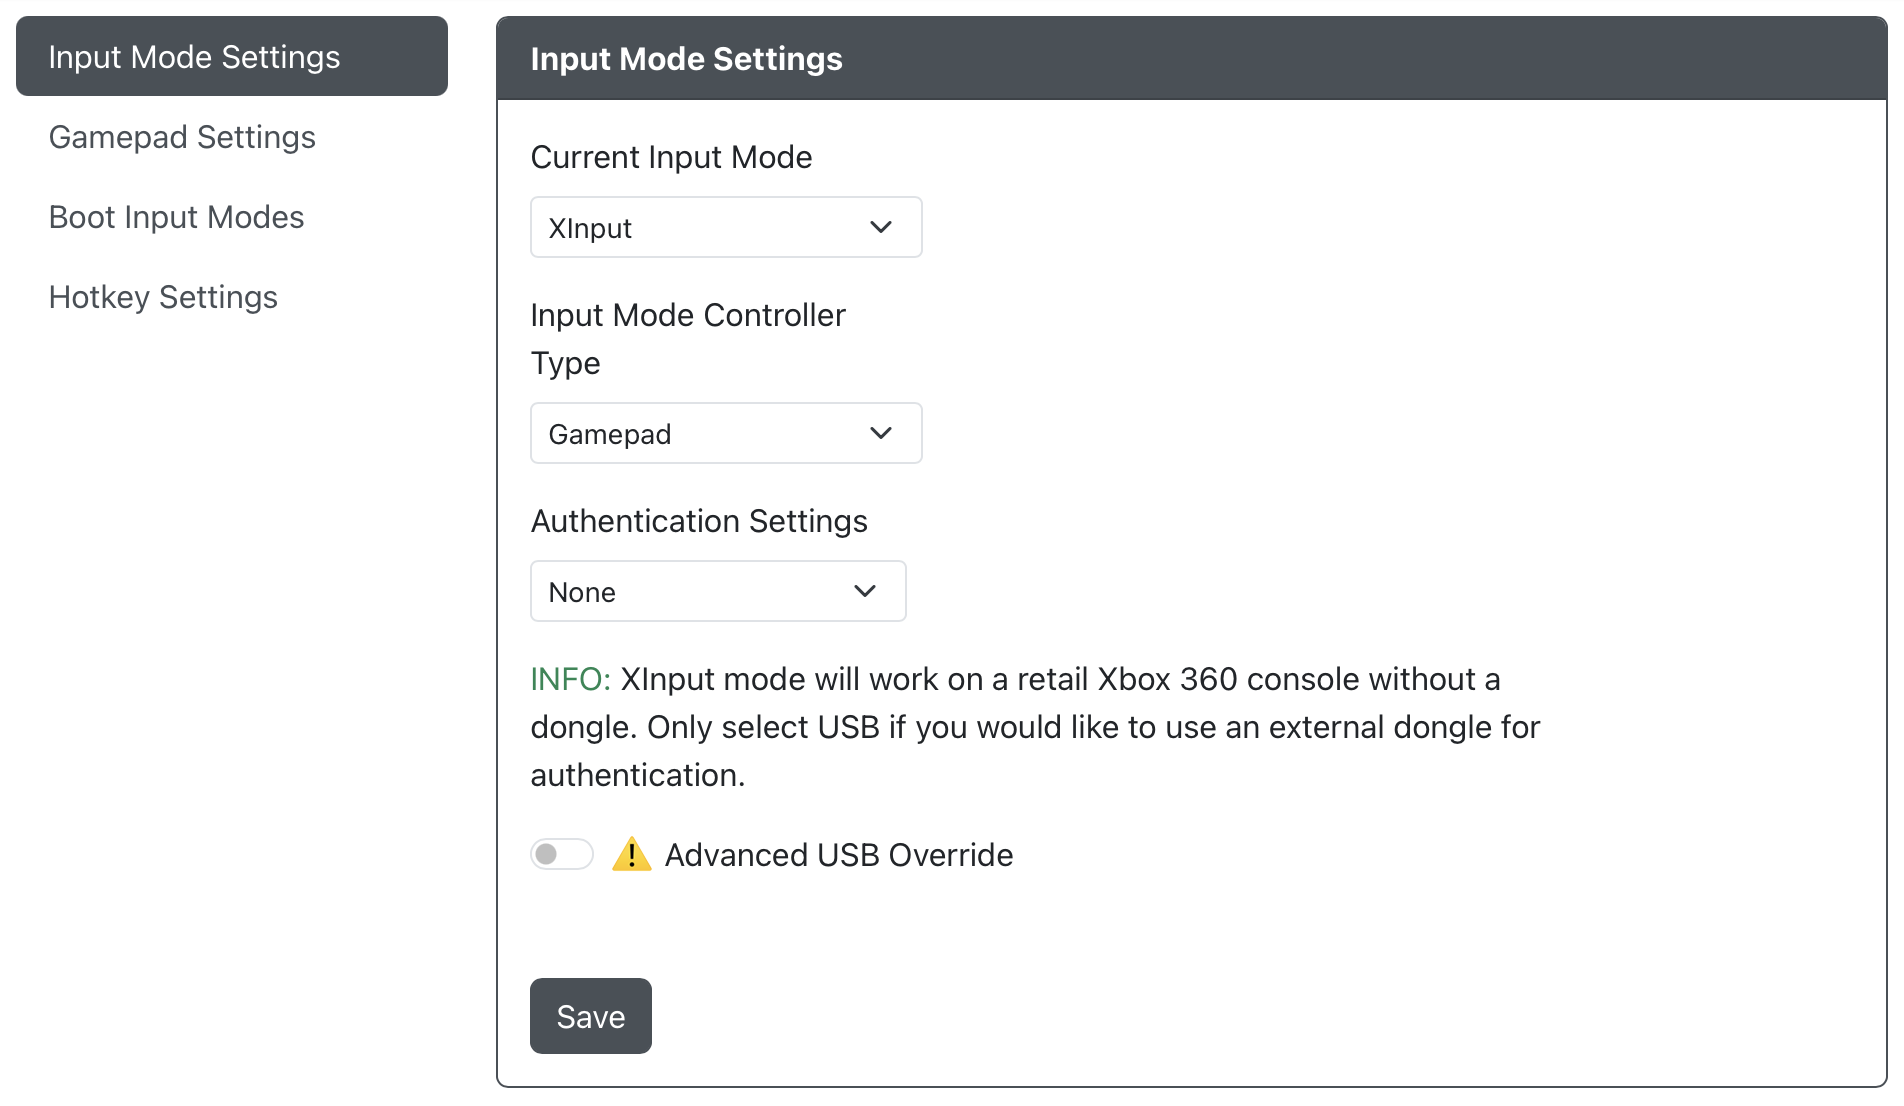Click the Advanced USB Override label text
This screenshot has height=1106, width=1904.
[x=839, y=854]
